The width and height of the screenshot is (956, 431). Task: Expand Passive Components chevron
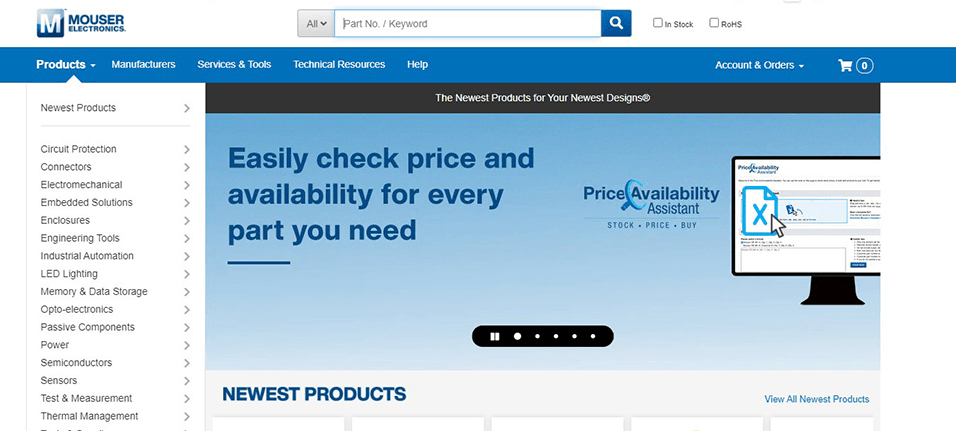point(187,327)
